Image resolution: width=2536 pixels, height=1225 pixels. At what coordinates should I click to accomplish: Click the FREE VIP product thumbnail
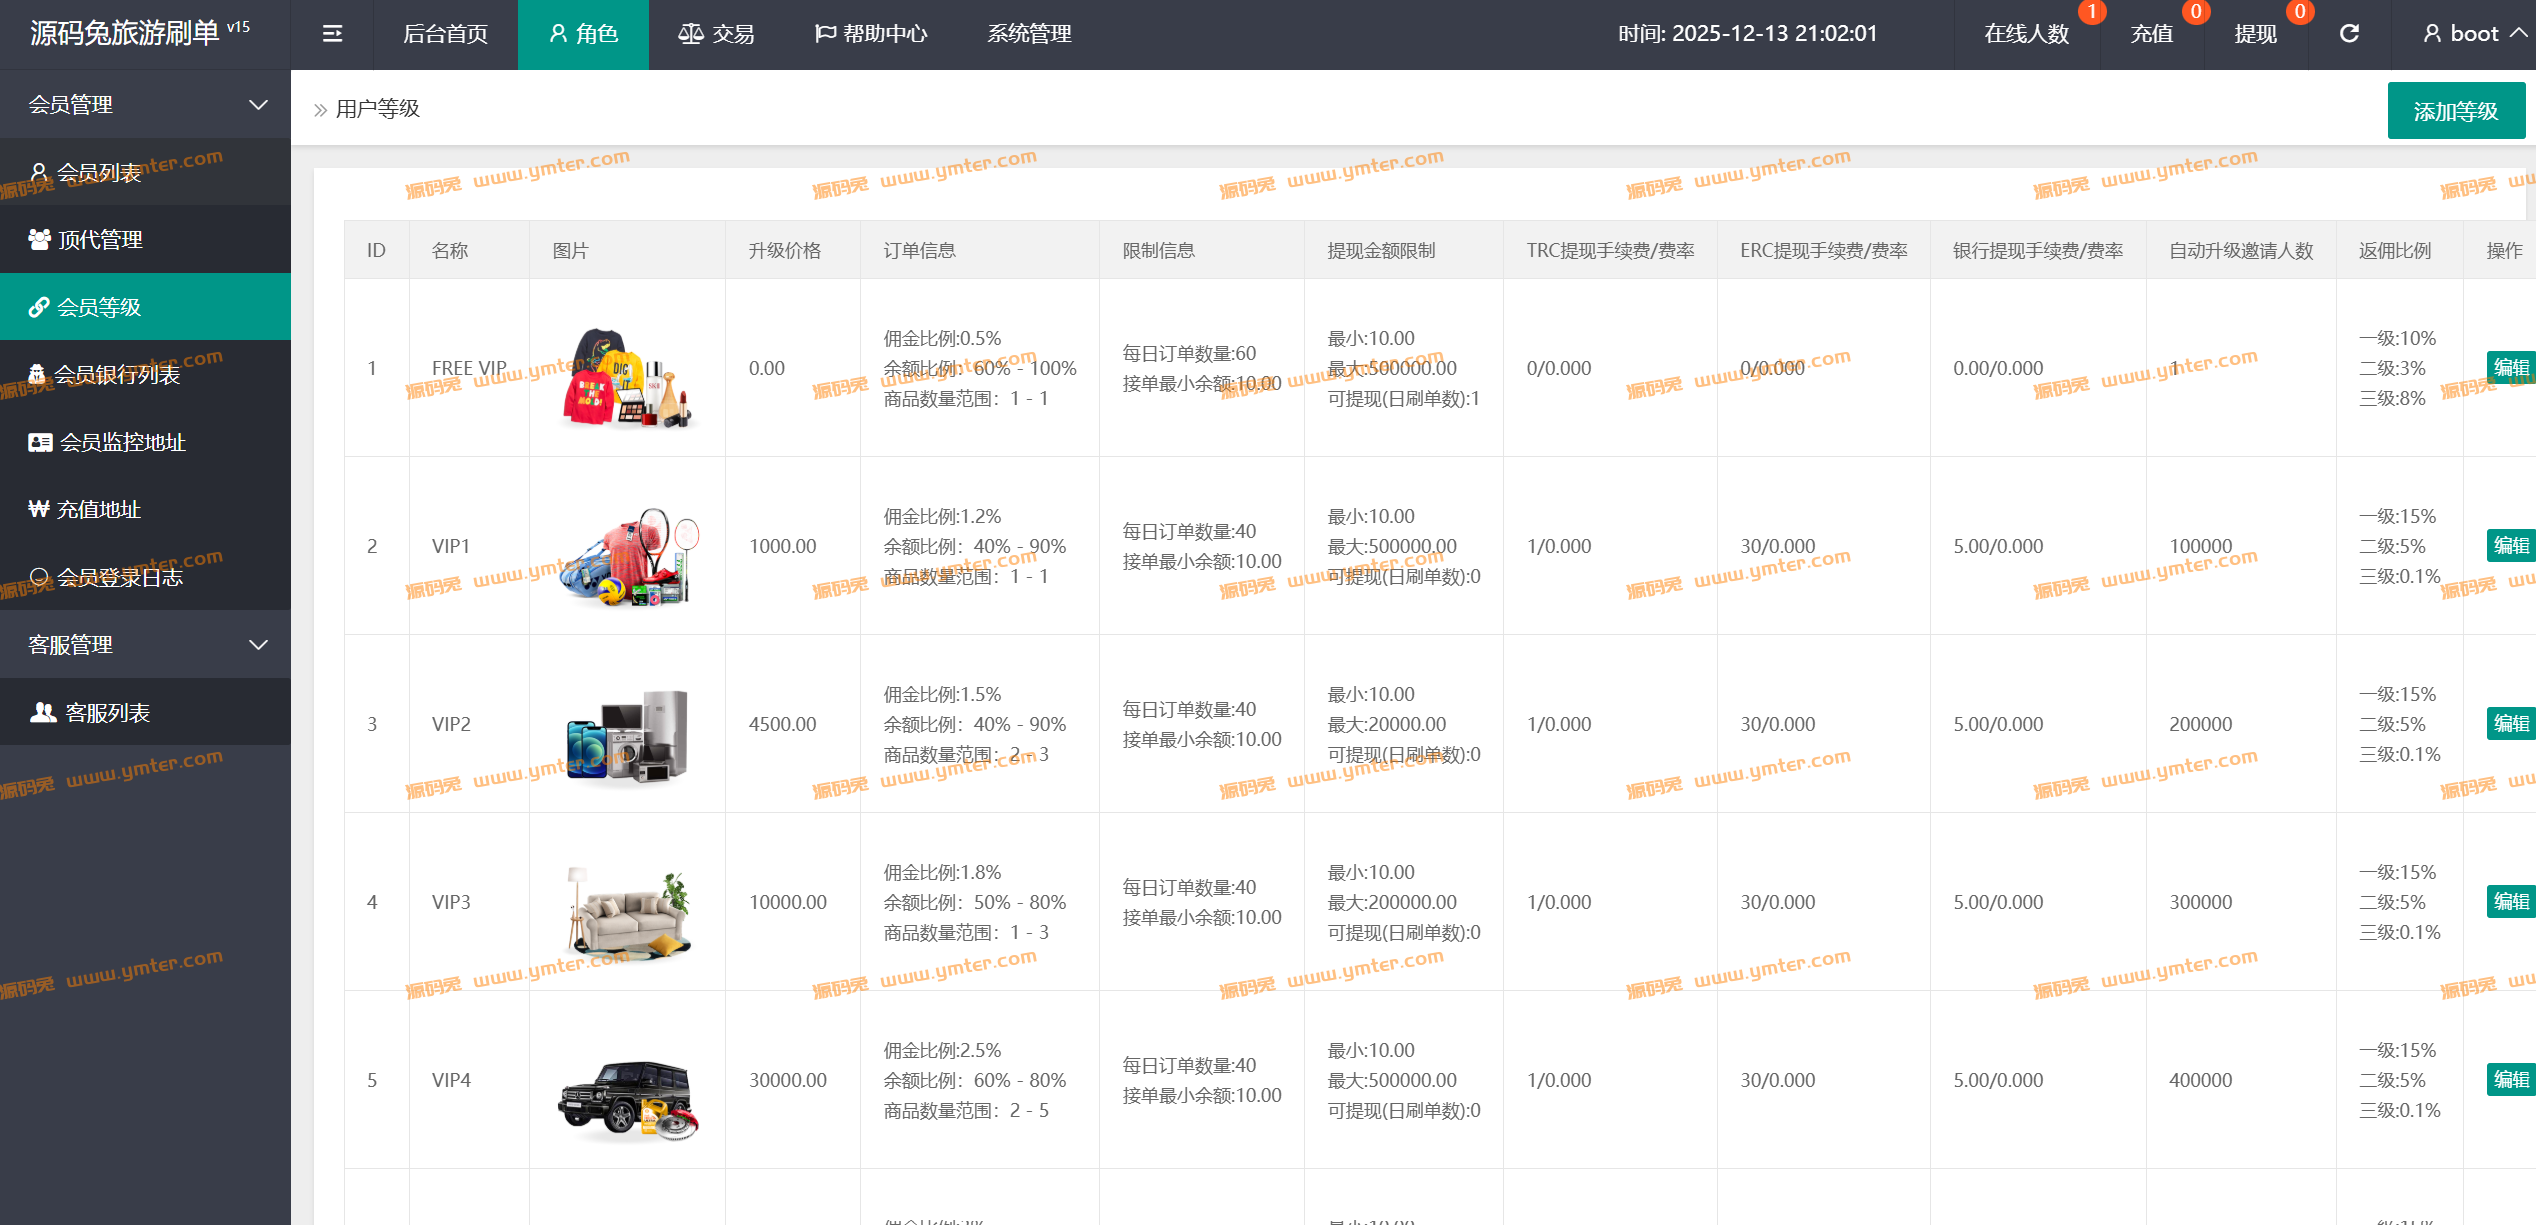[627, 378]
